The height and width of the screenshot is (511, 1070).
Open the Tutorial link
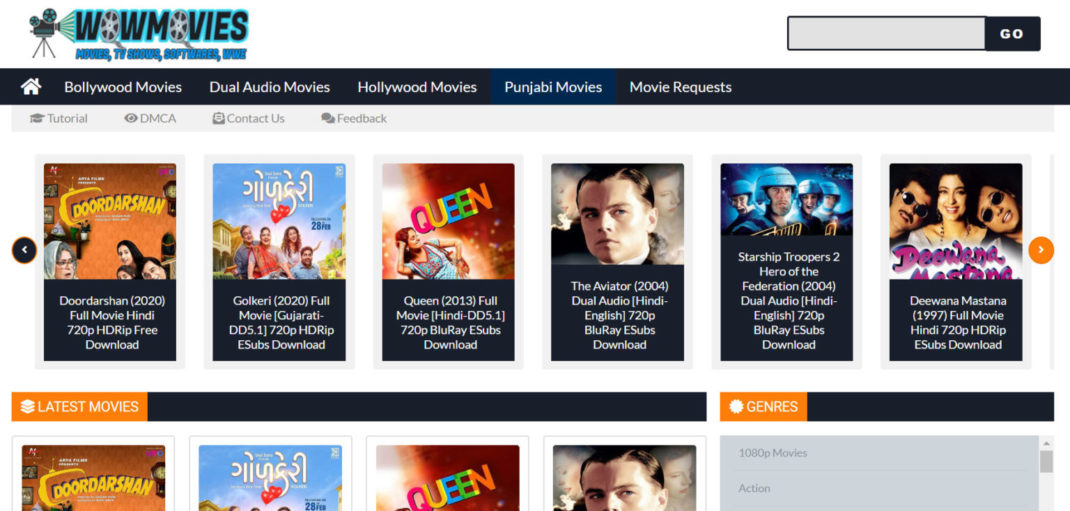pyautogui.click(x=67, y=118)
